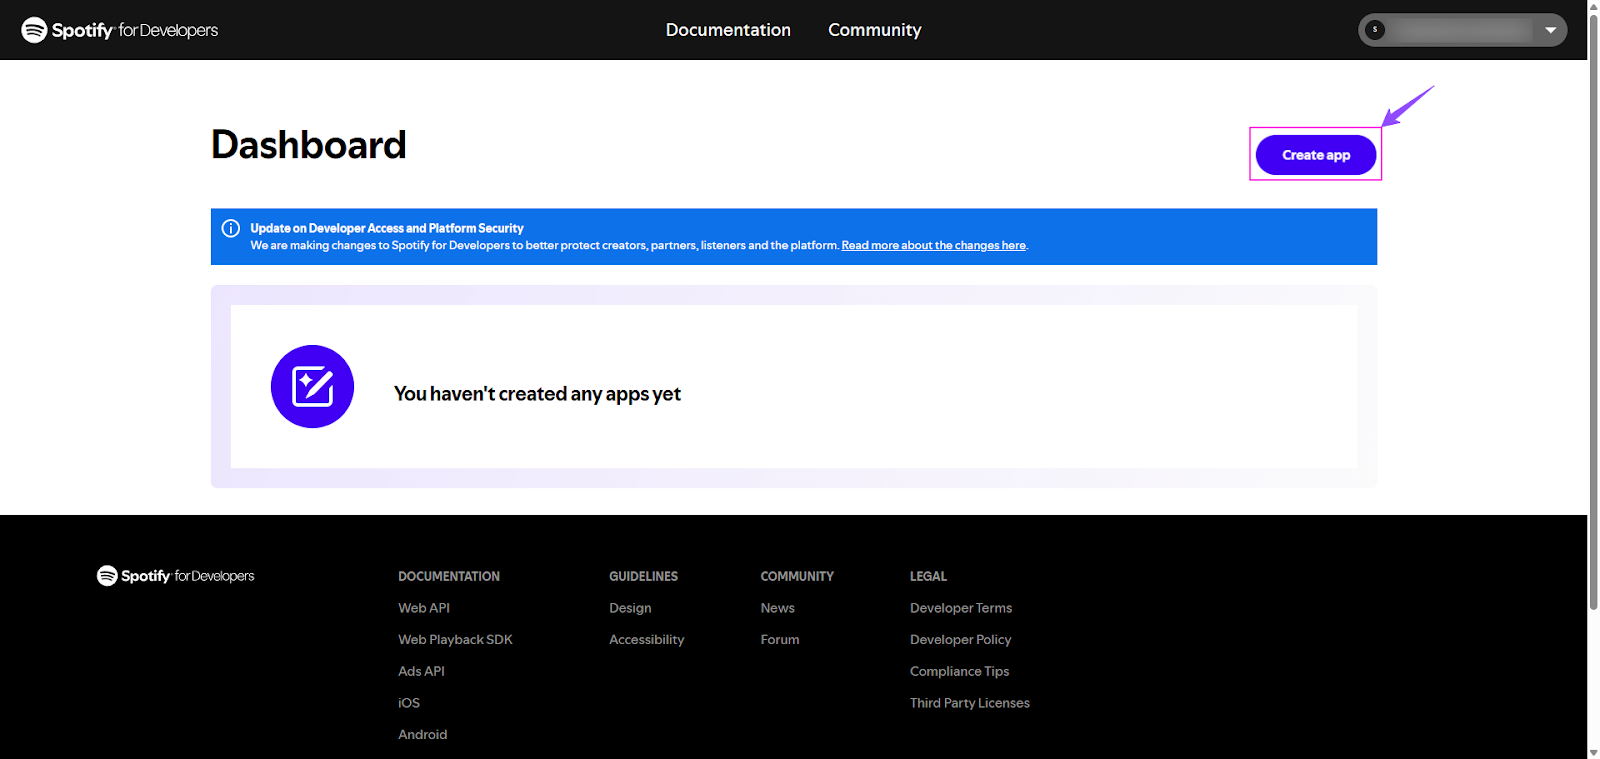1600x759 pixels.
Task: Click the scrollbar up arrow
Action: coord(1593,6)
